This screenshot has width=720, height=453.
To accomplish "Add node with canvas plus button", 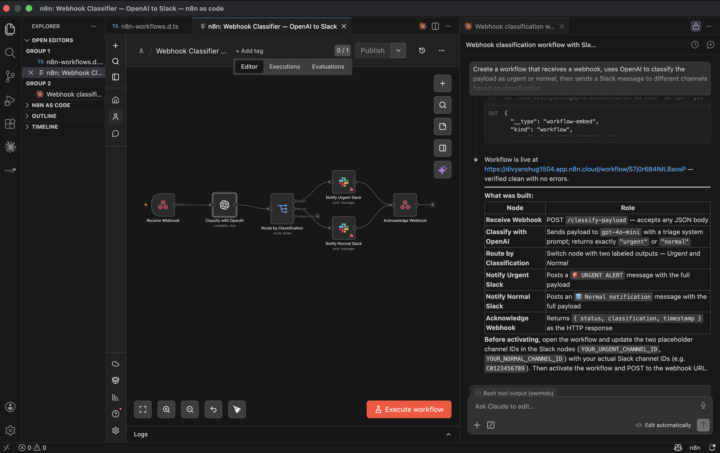I will coord(442,84).
